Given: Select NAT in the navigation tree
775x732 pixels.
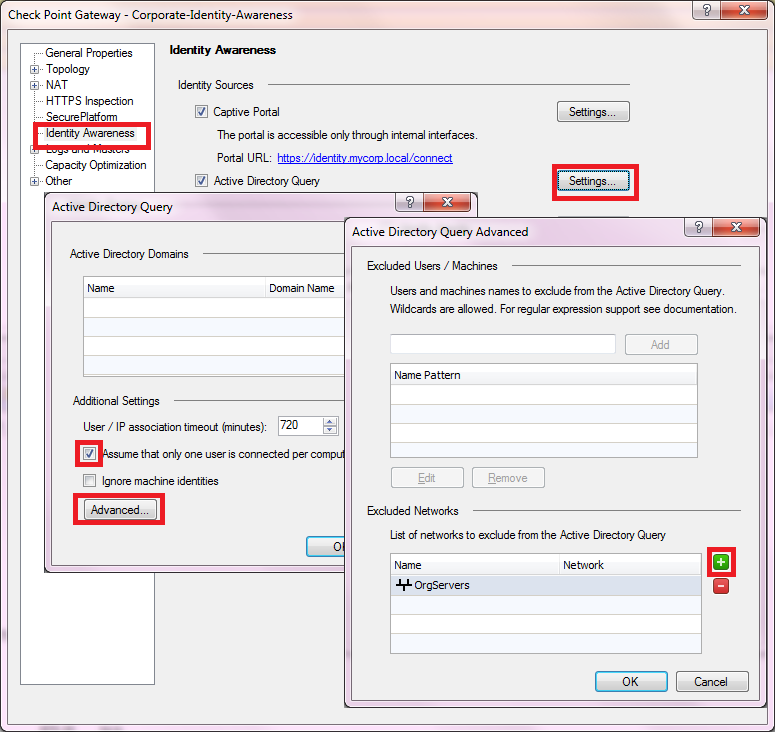Looking at the screenshot, I should (x=57, y=85).
